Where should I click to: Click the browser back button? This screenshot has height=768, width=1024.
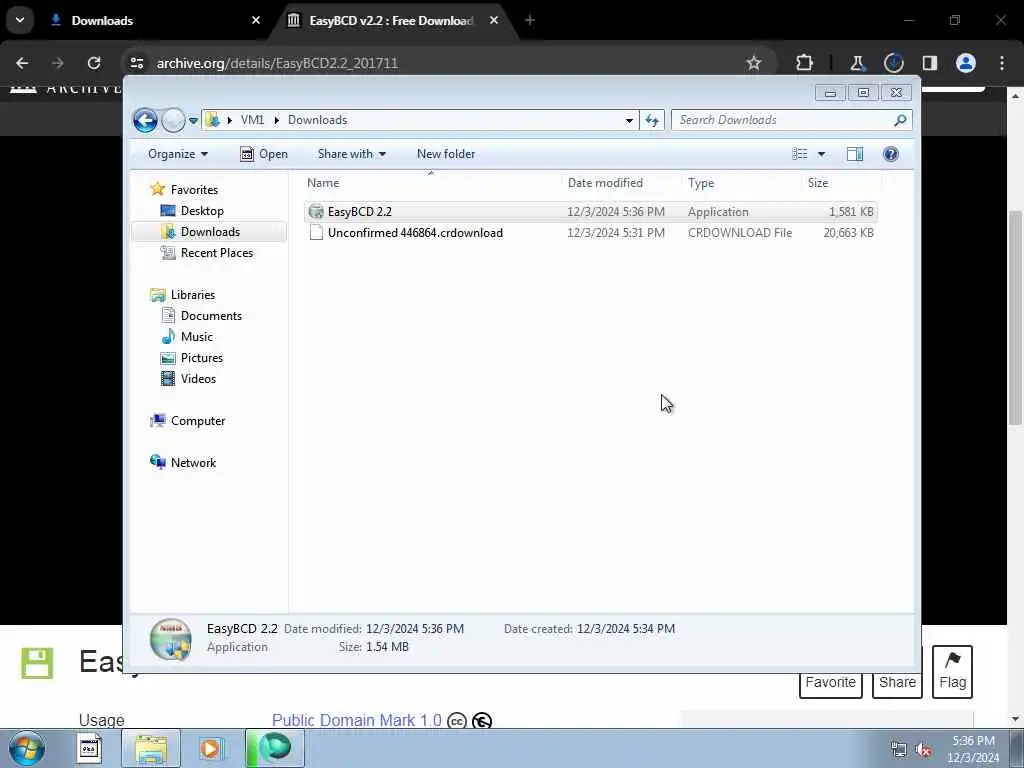point(22,63)
